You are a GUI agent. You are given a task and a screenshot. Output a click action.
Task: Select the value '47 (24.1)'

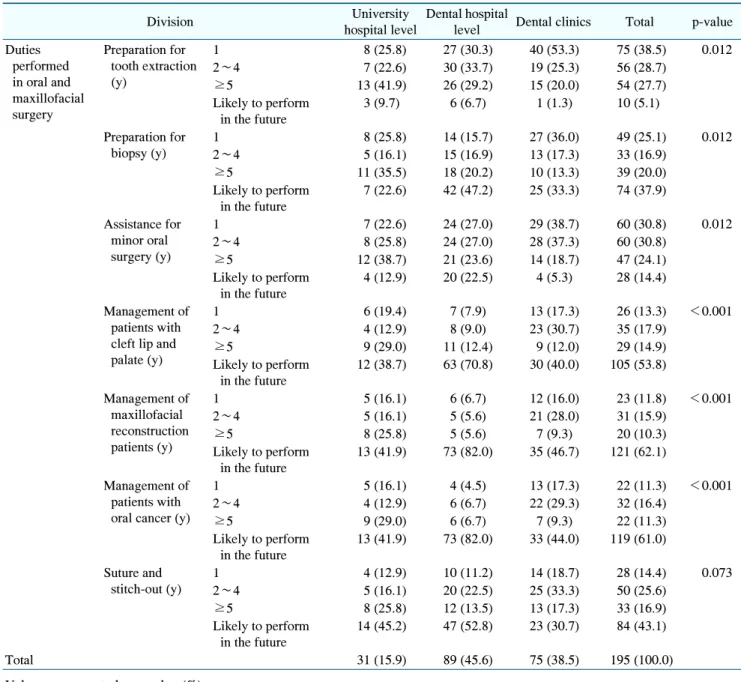point(641,259)
